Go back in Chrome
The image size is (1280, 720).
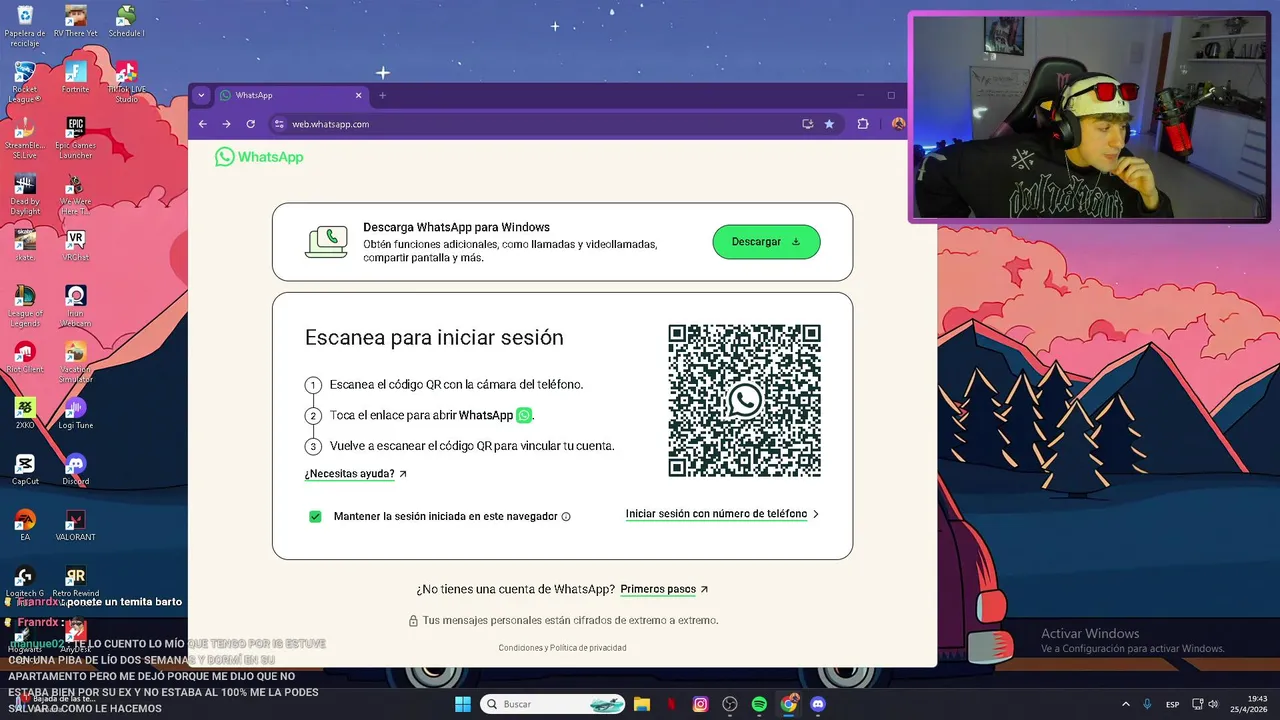(x=202, y=124)
